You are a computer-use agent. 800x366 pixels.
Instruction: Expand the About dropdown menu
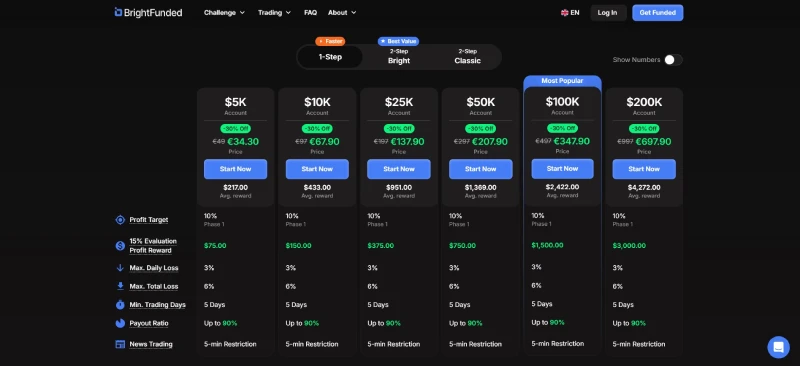(342, 13)
